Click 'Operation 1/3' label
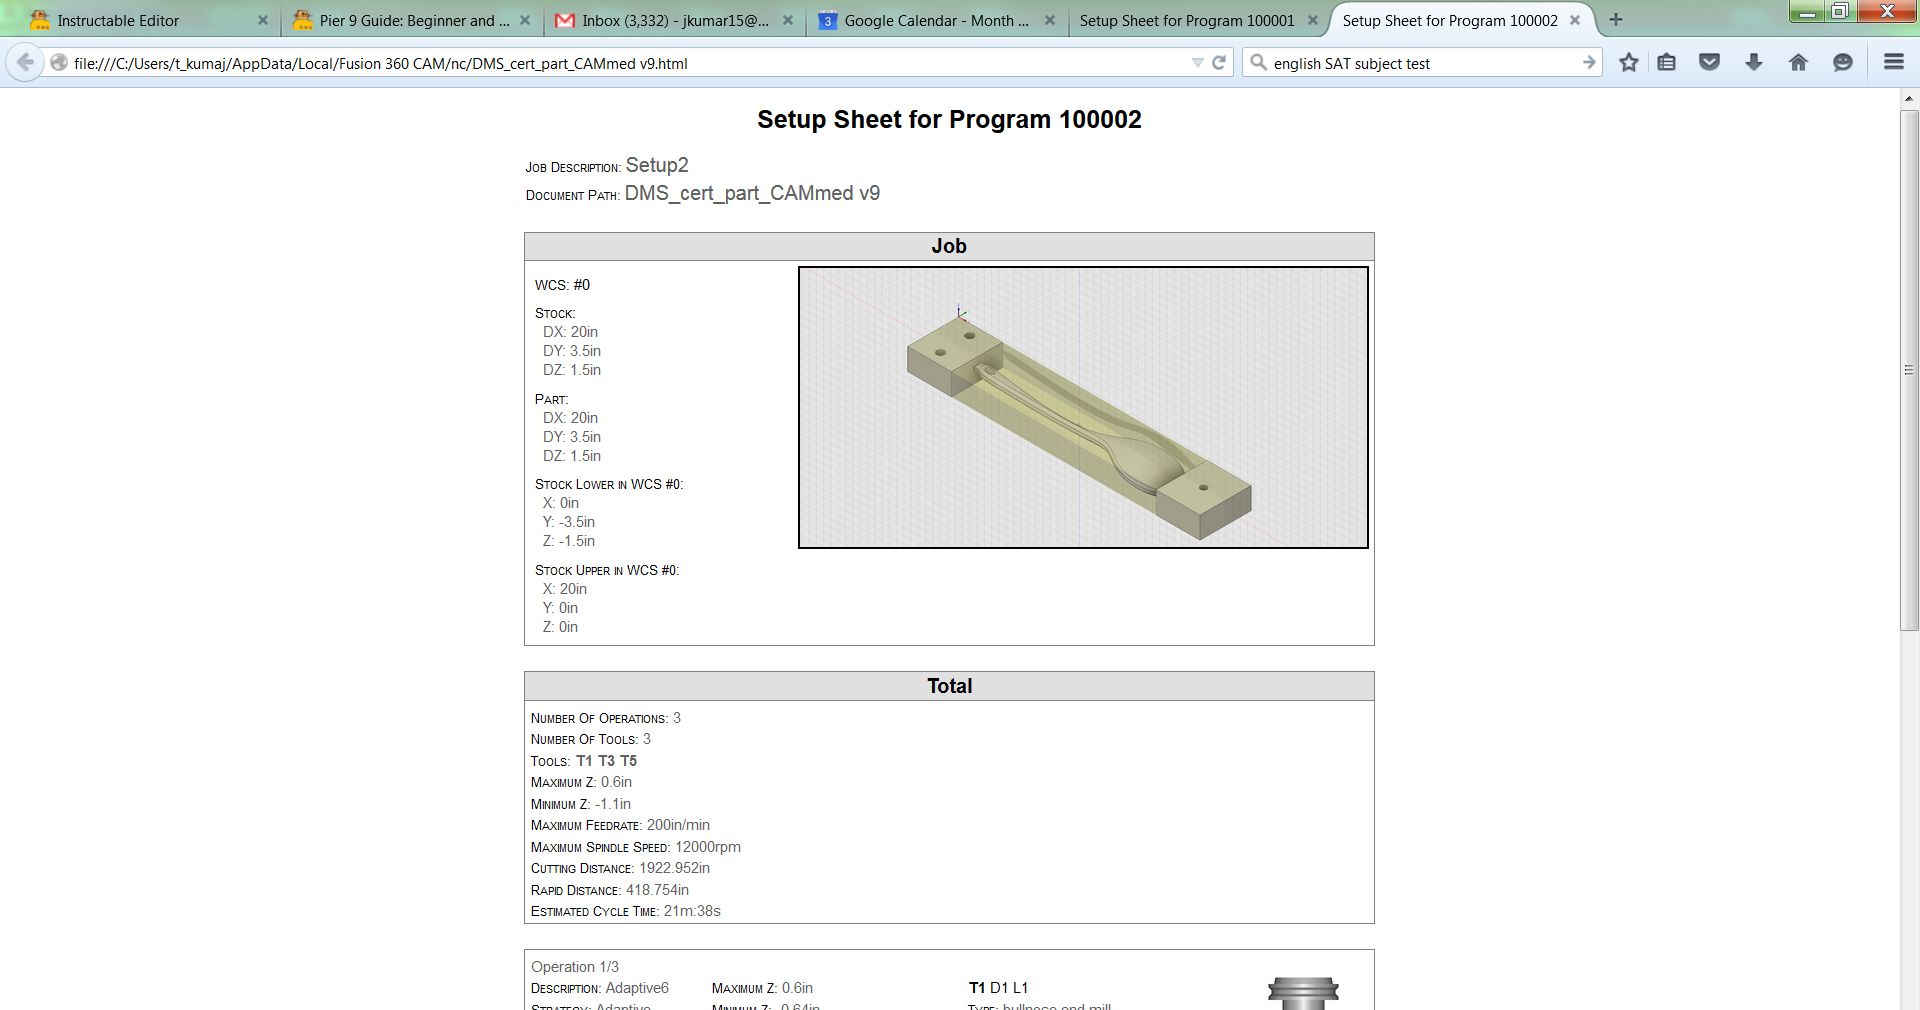The height and width of the screenshot is (1010, 1920). (x=575, y=967)
